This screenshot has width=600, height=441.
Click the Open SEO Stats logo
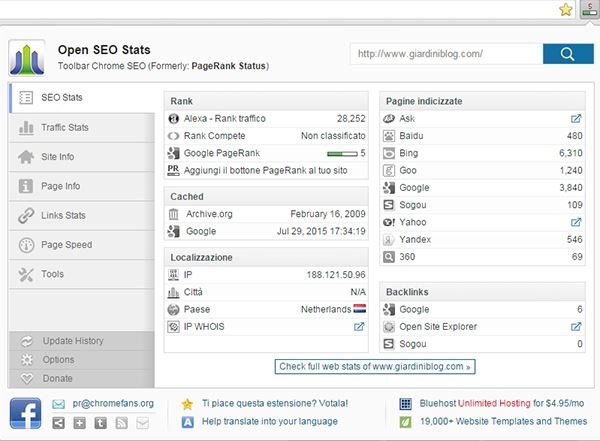(27, 58)
